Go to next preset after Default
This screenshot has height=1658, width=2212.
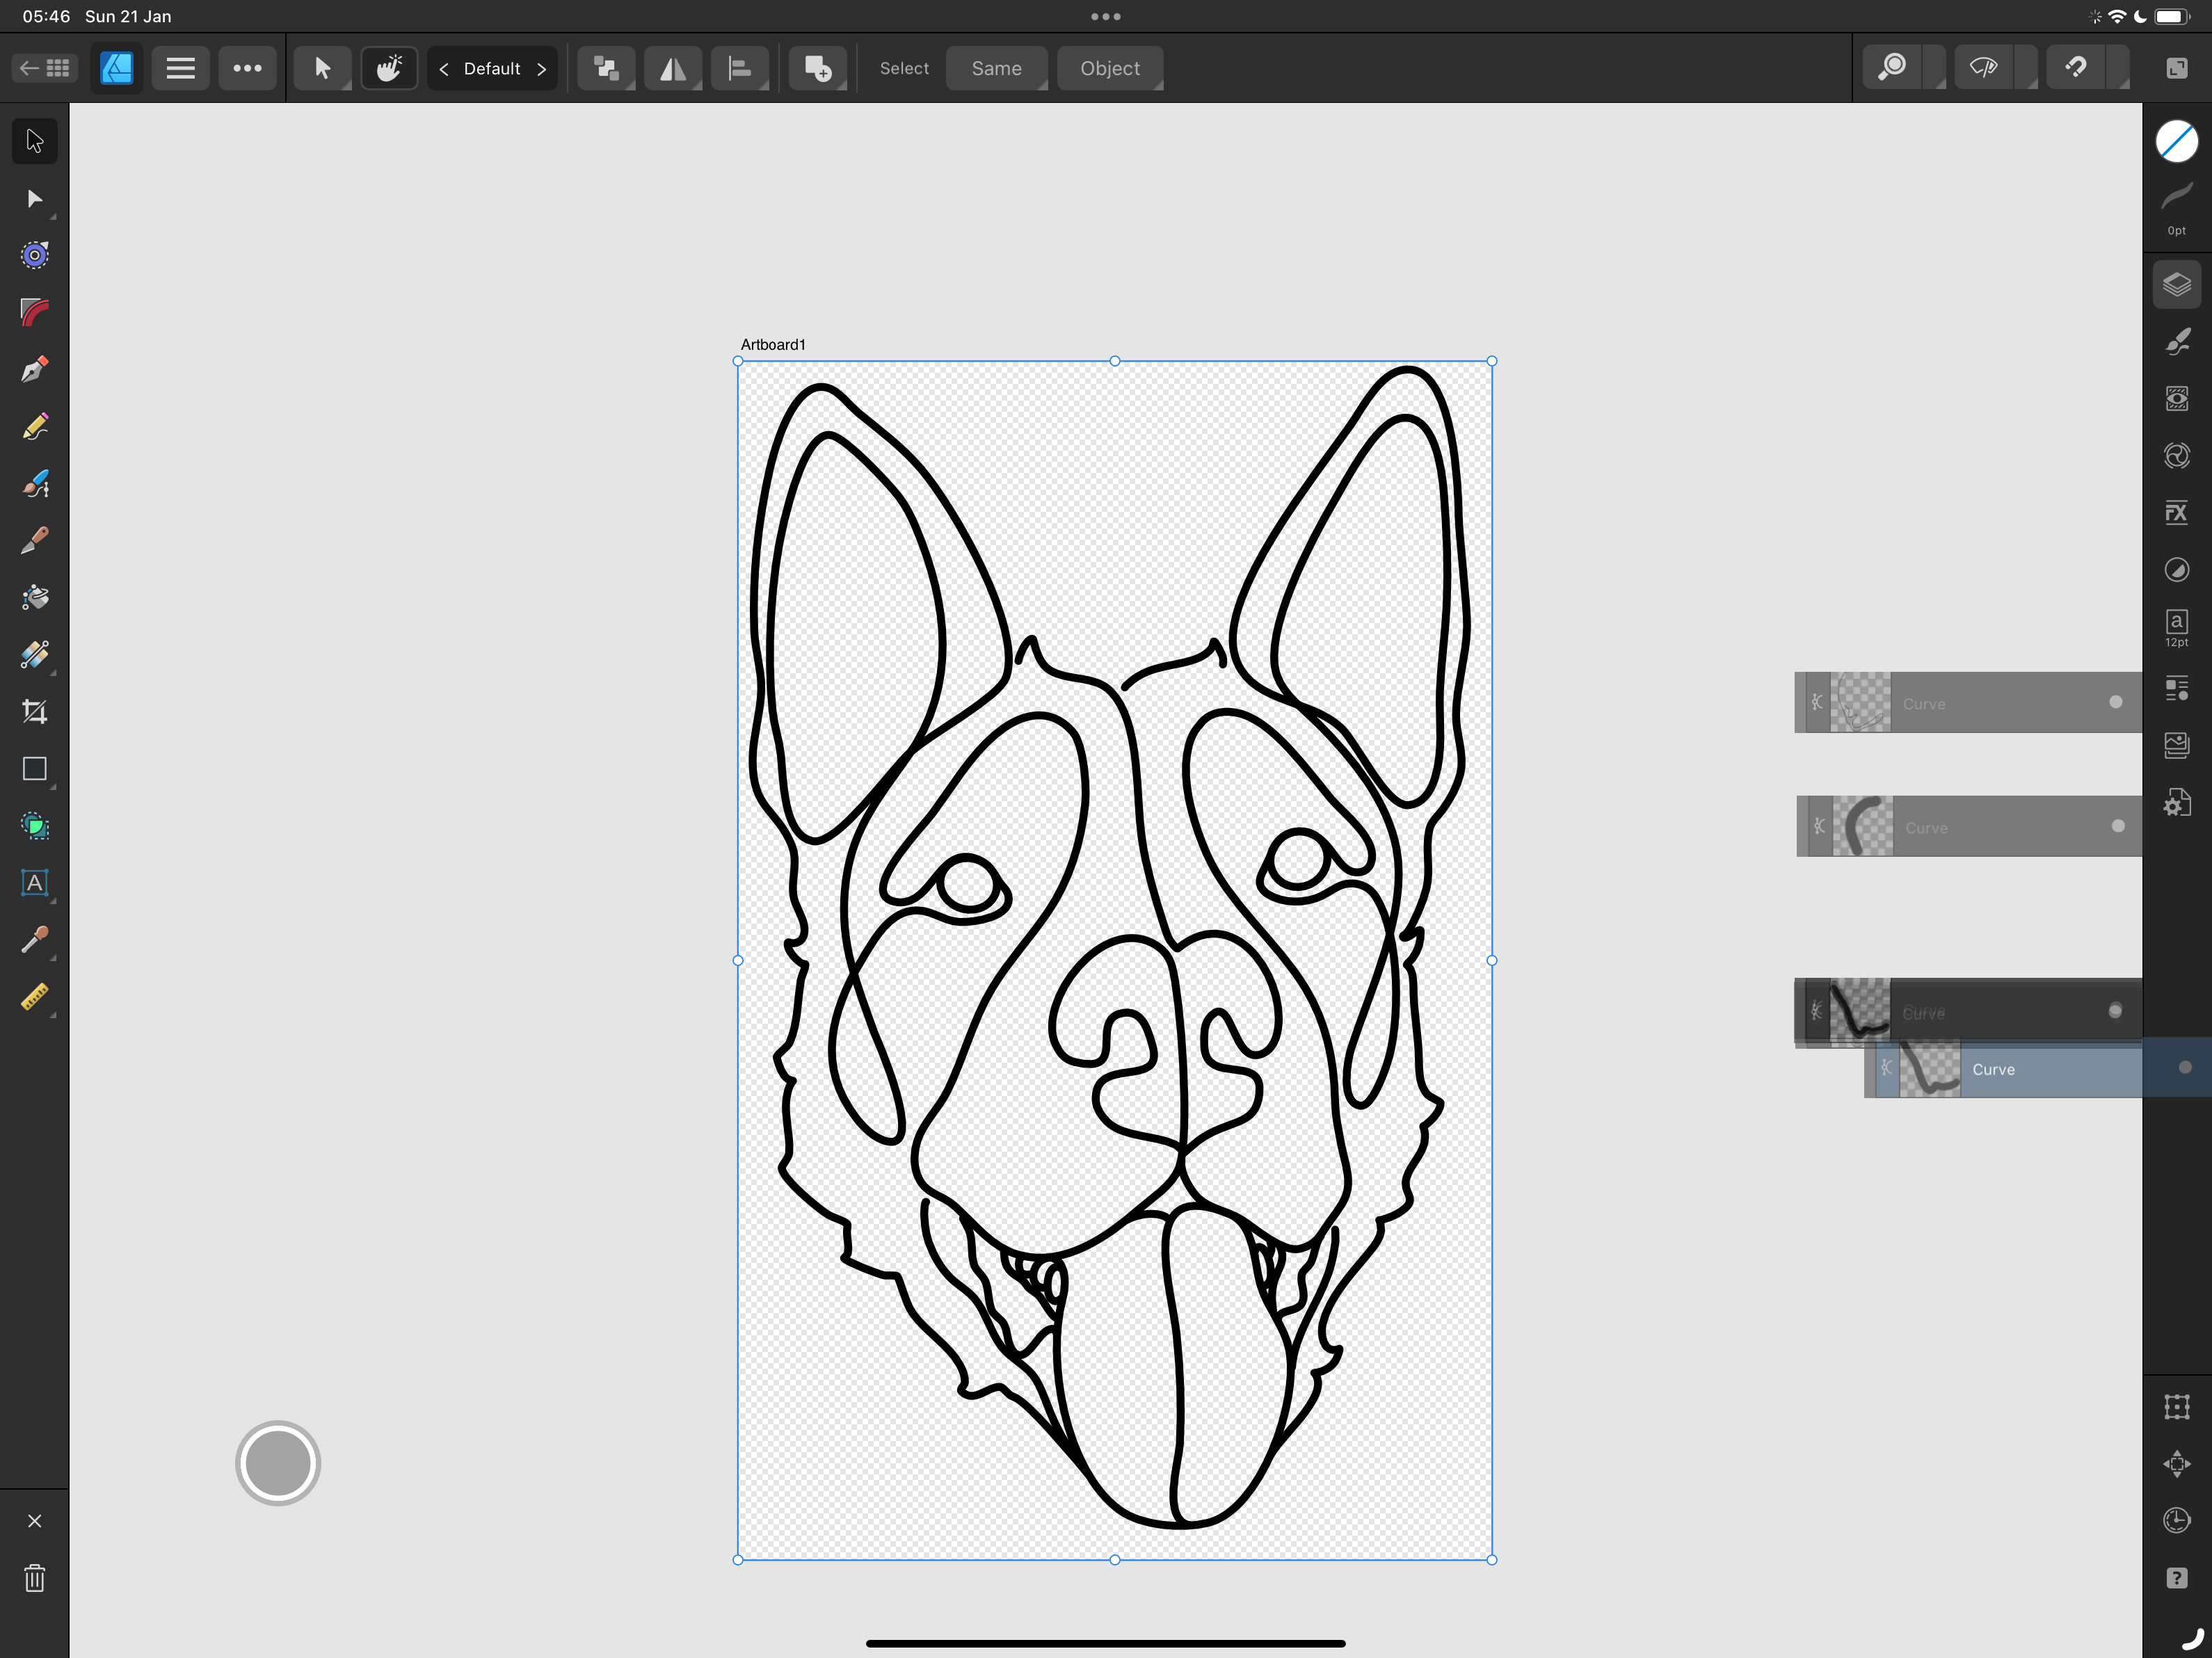tap(541, 69)
